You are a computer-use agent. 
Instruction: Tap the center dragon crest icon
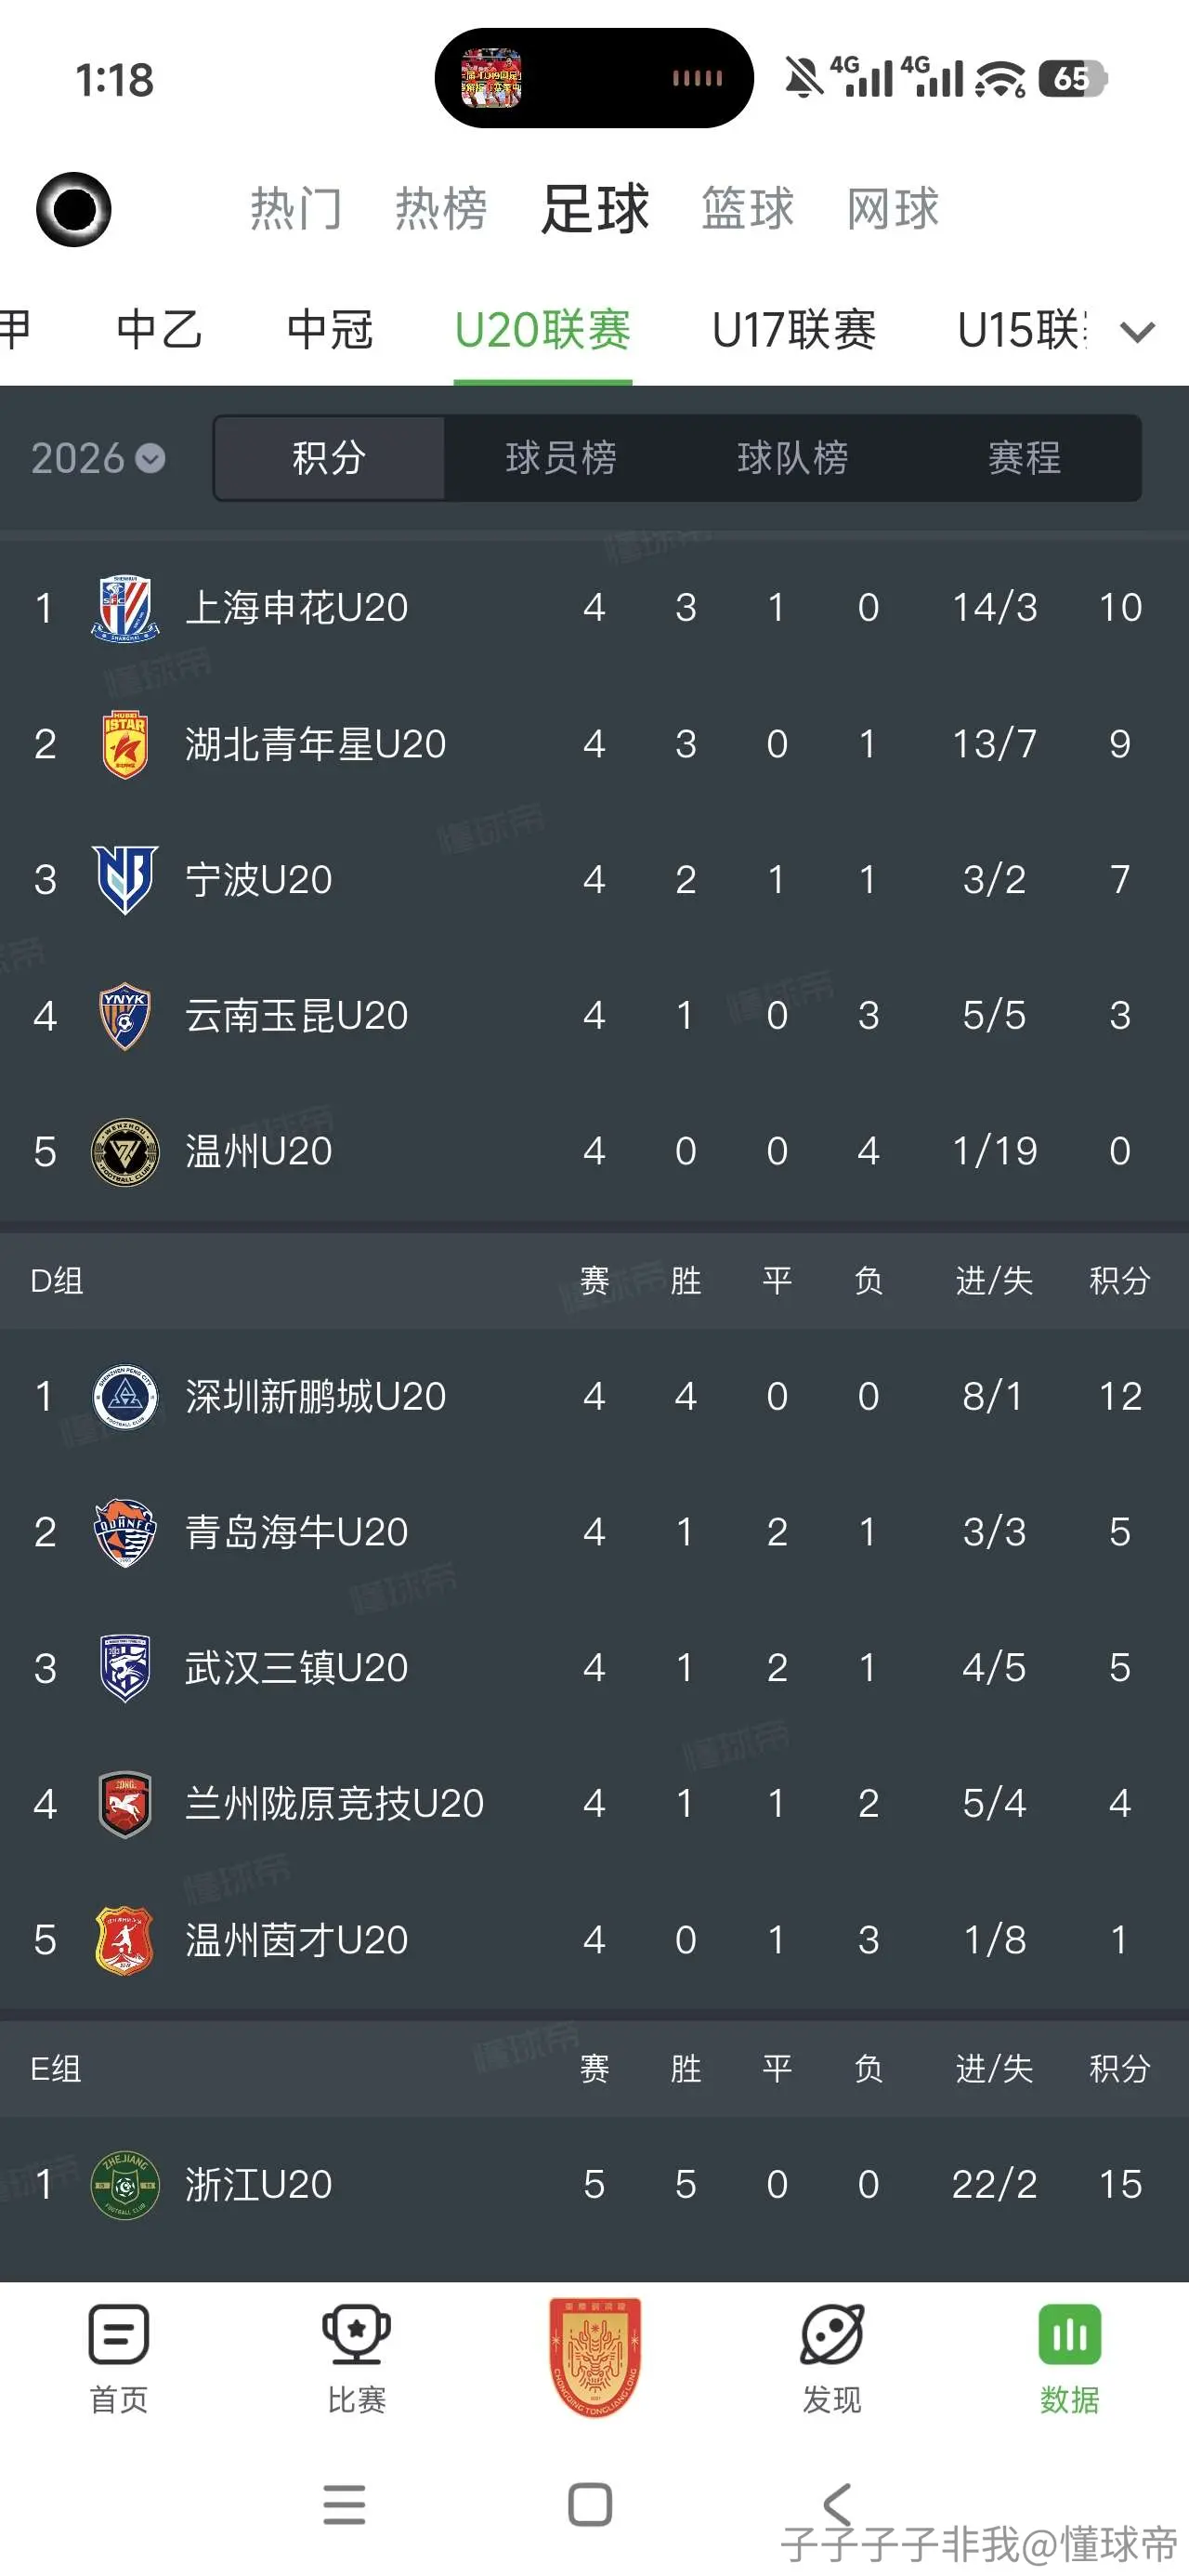coord(595,2358)
